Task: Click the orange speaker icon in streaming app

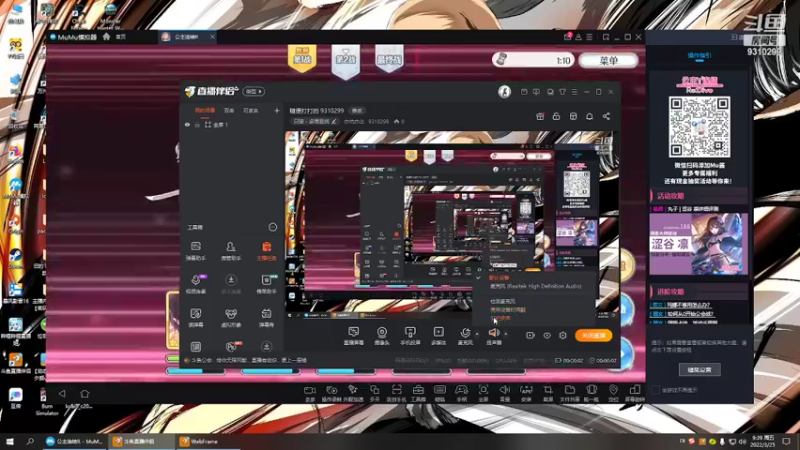Action: pyautogui.click(x=493, y=332)
